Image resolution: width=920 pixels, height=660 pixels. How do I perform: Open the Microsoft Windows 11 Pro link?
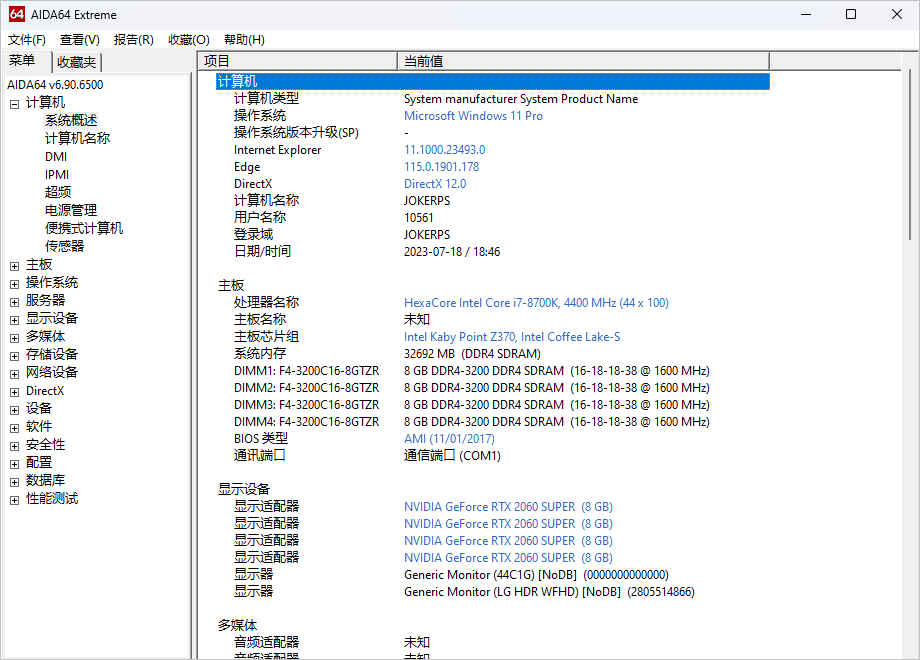point(473,116)
